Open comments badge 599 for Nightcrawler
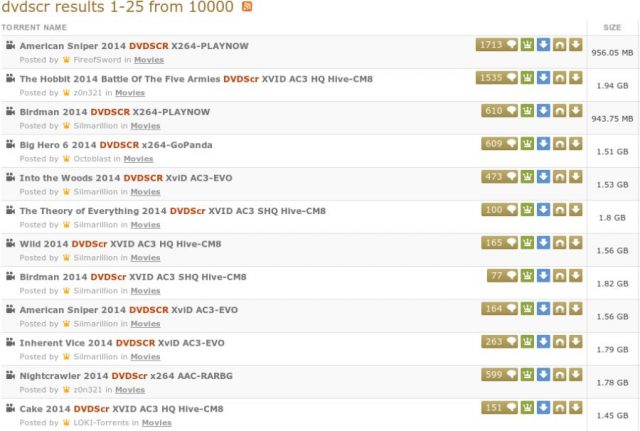640x431 pixels. 499,375
